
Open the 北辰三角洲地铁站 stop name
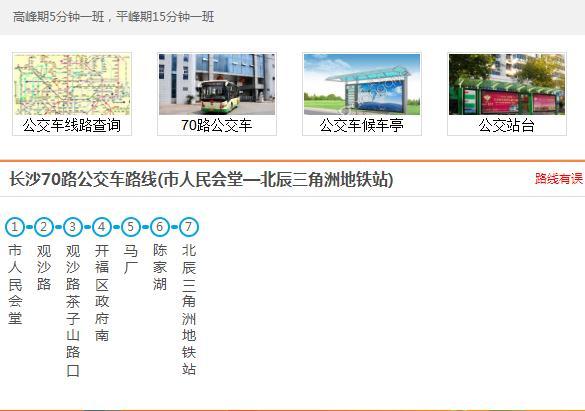coord(189,310)
